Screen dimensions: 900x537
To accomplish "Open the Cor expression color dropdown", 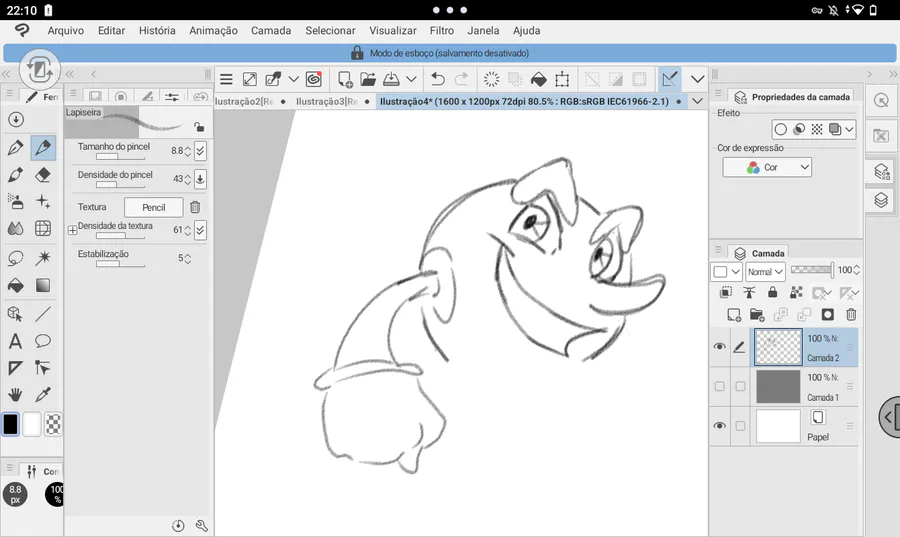I will pos(767,168).
